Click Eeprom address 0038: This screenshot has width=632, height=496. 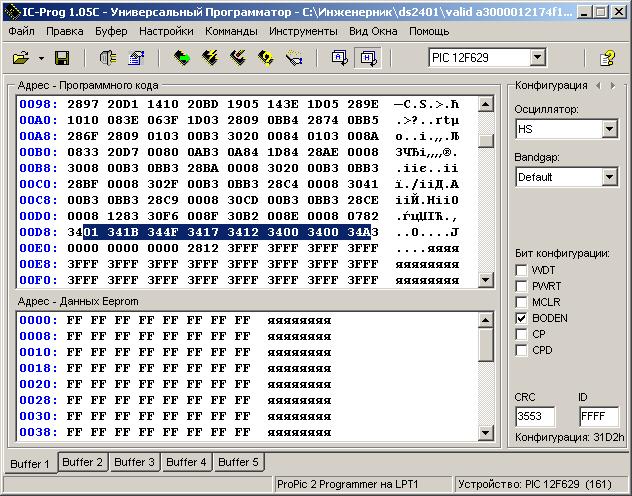point(39,432)
